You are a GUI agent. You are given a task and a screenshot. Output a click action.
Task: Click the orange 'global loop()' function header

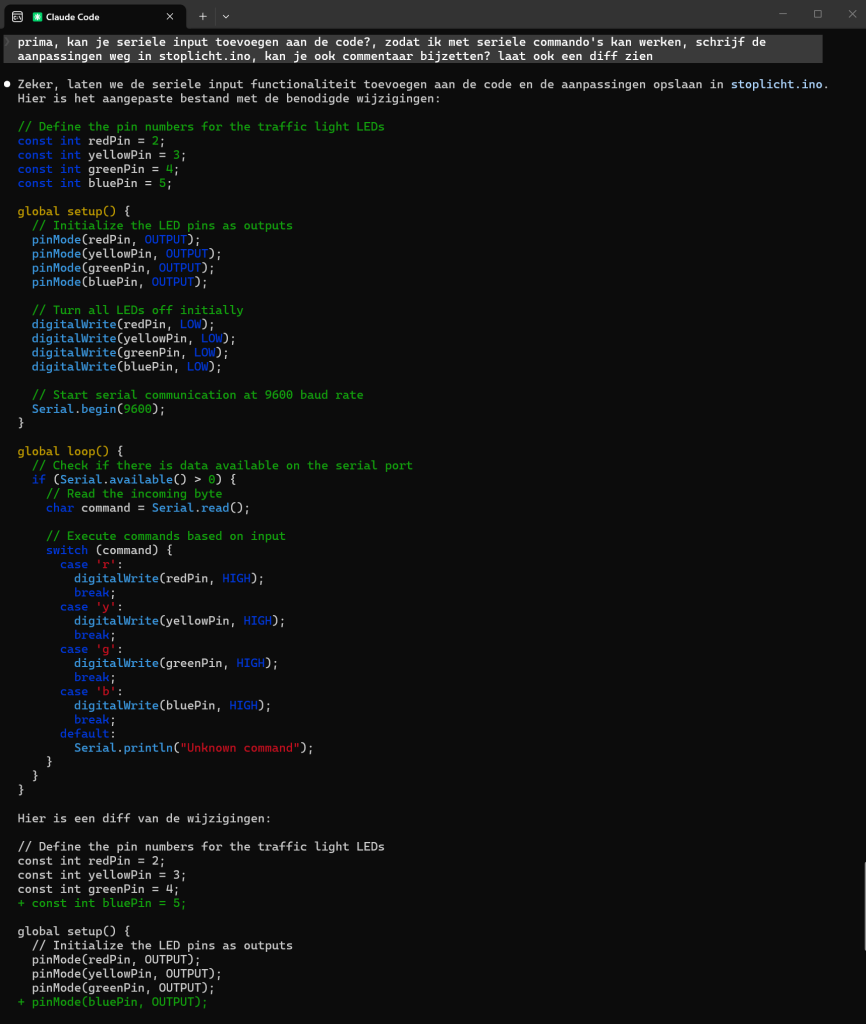click(x=69, y=451)
